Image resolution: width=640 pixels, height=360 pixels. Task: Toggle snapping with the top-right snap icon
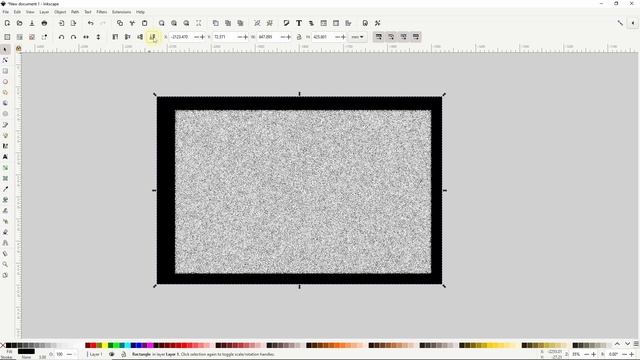pos(620,23)
